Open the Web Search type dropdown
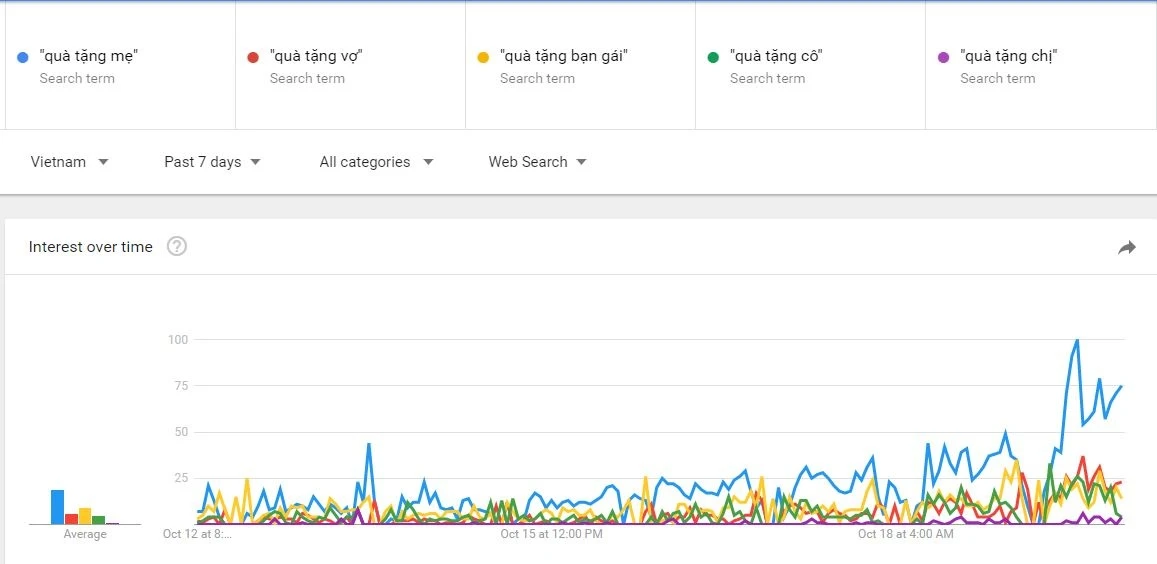 coord(537,162)
